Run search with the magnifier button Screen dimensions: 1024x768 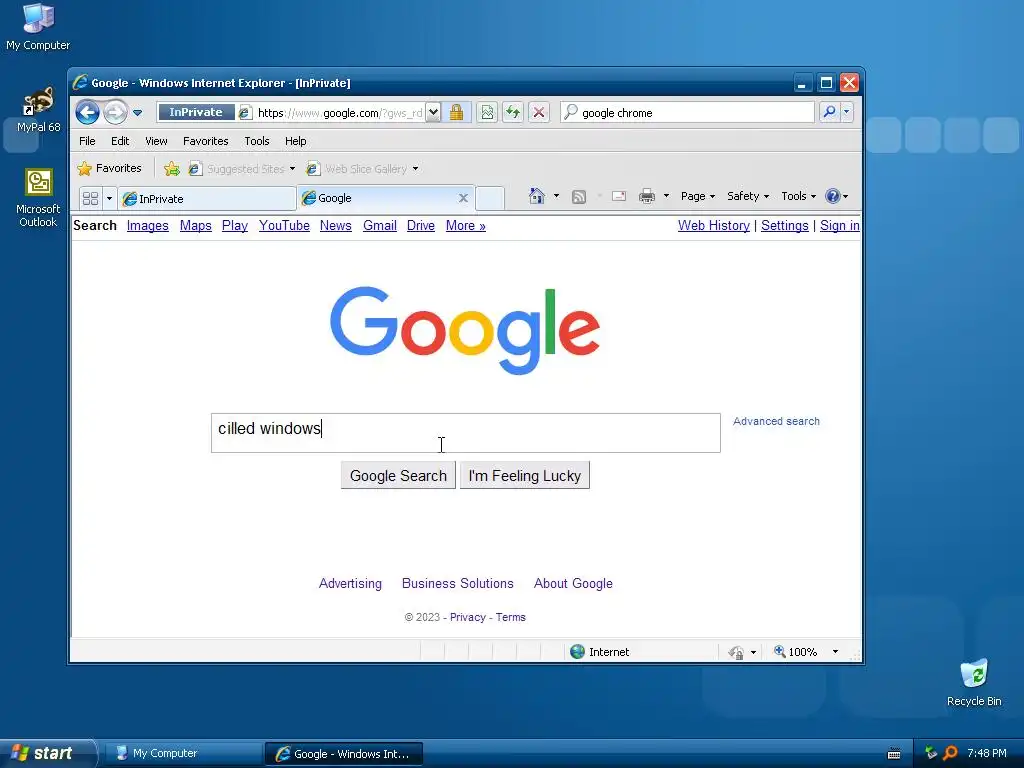(829, 112)
